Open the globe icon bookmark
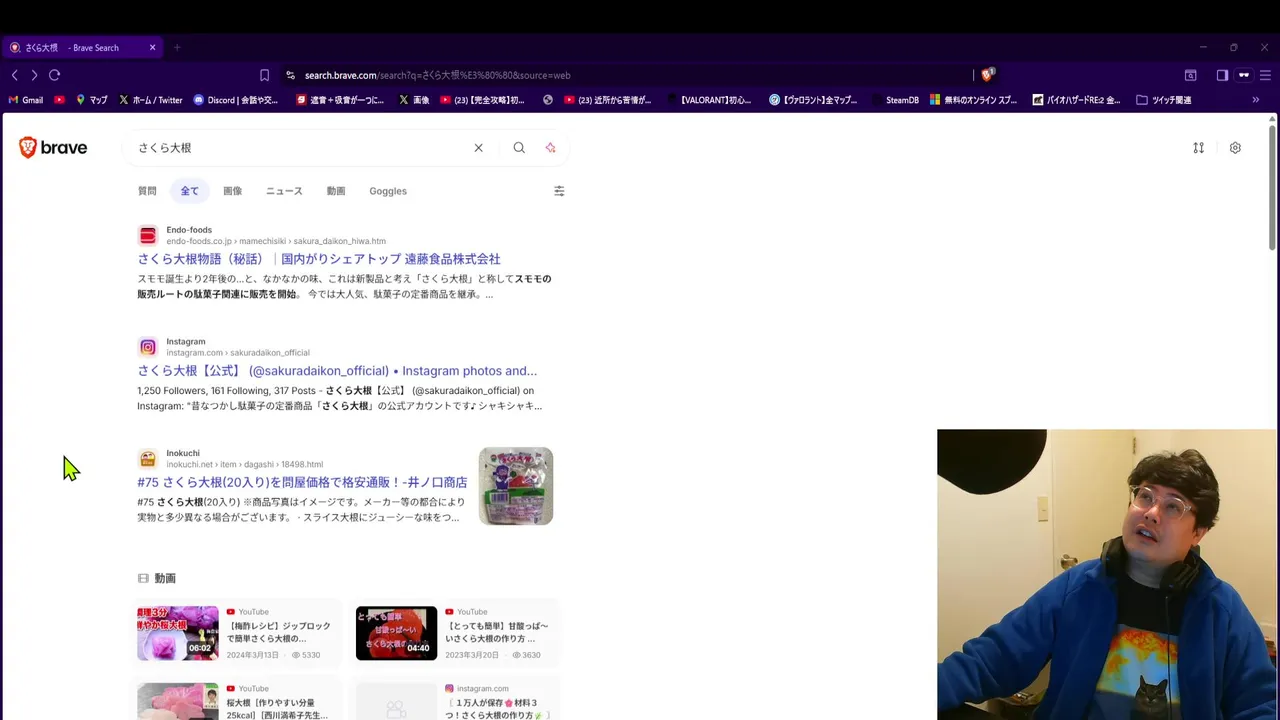 548,100
